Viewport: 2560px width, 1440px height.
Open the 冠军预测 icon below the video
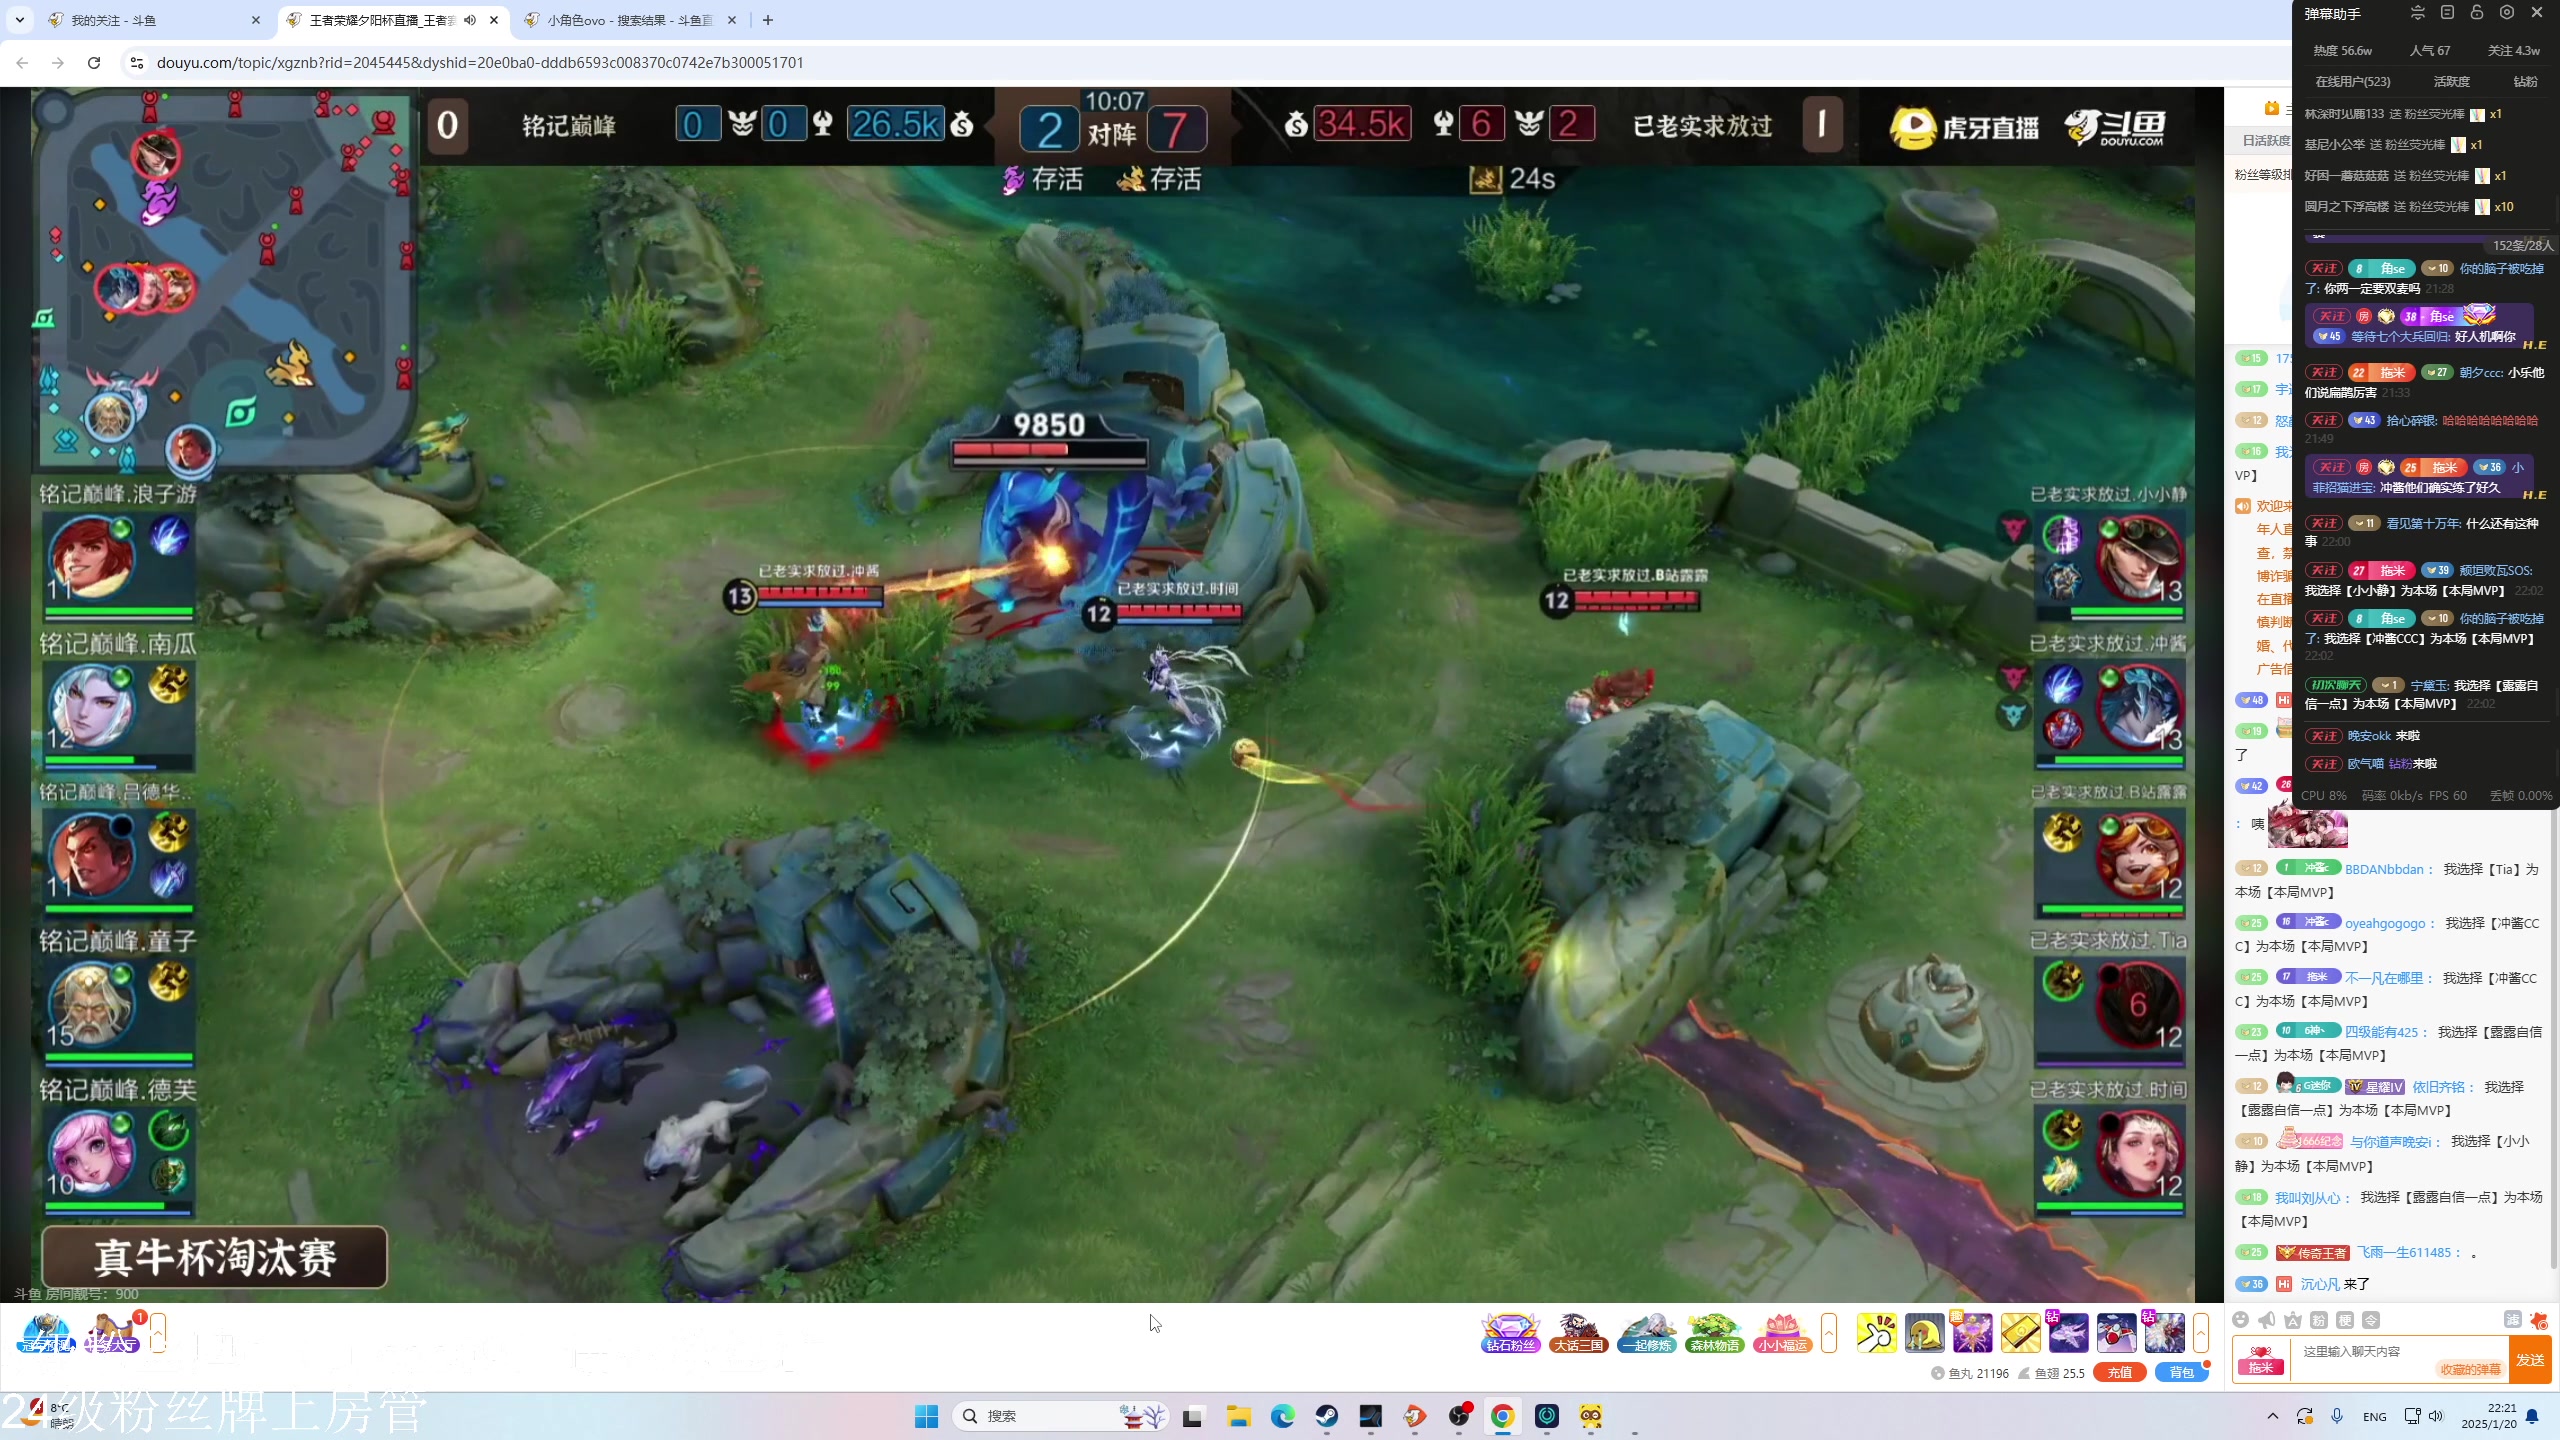click(46, 1333)
